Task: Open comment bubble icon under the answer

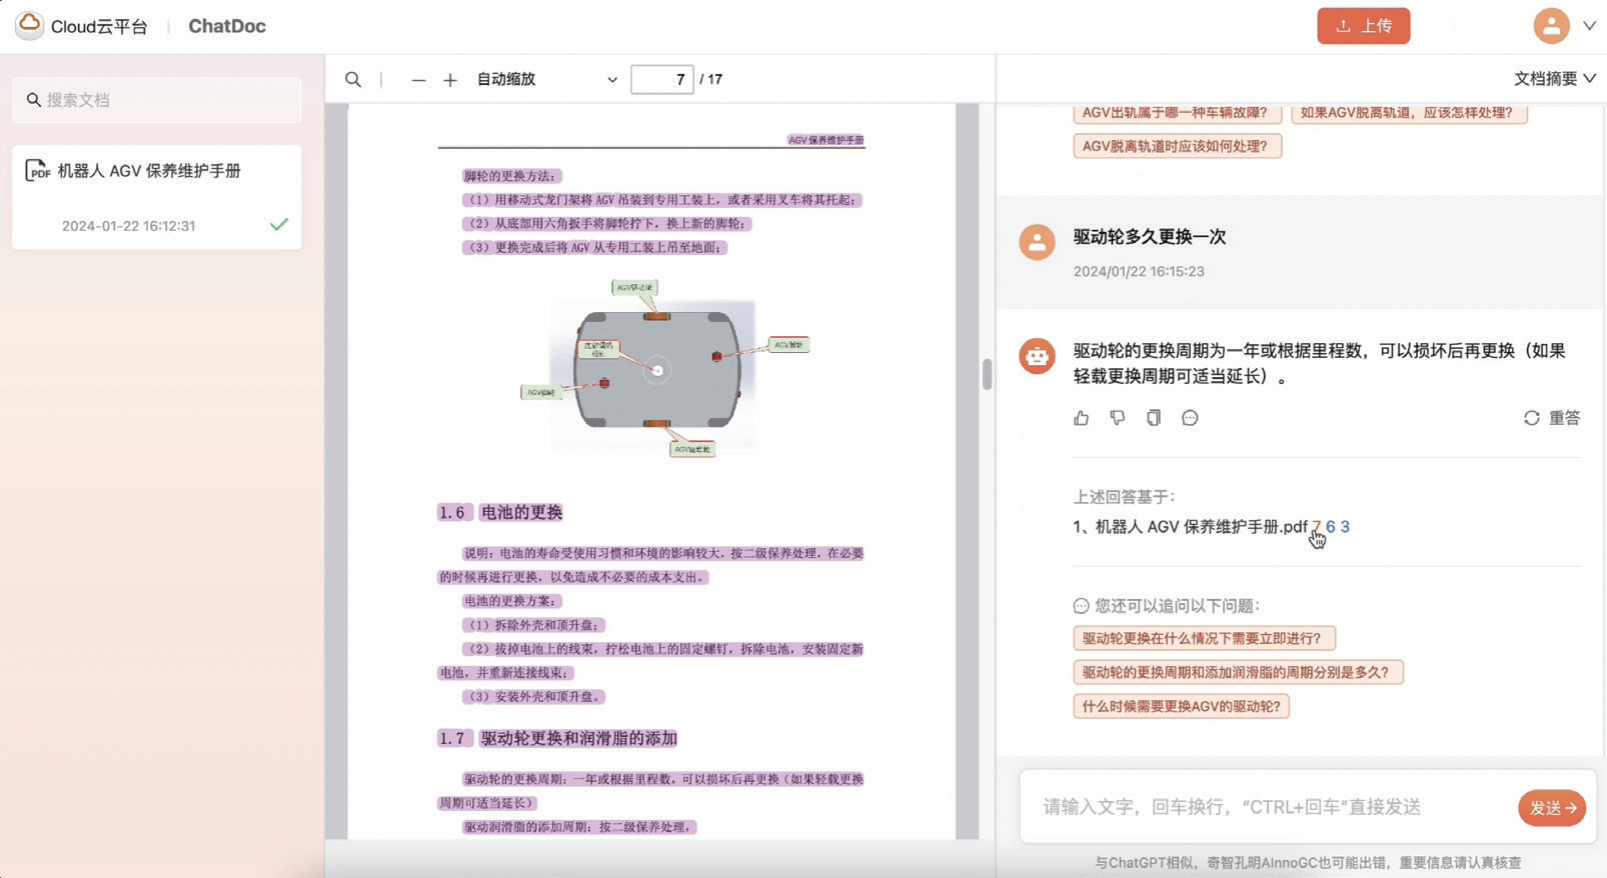Action: [x=1190, y=418]
